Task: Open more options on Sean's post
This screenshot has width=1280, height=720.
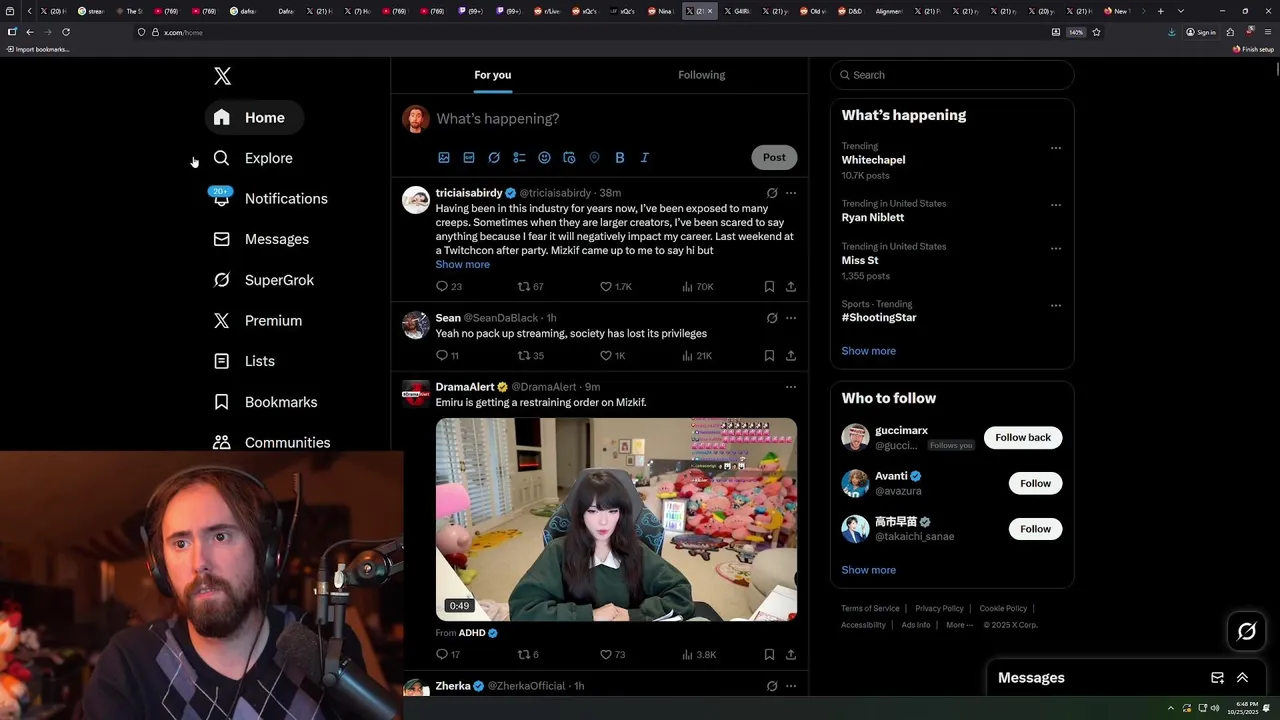Action: (x=791, y=318)
